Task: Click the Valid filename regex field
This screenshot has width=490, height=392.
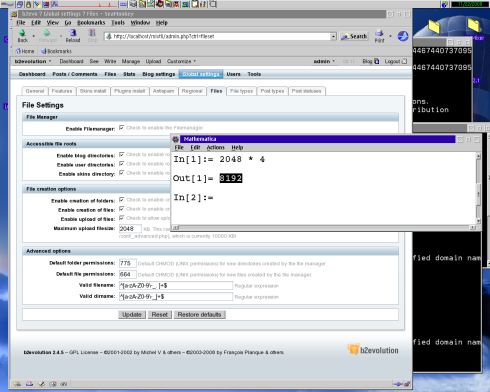Action: [x=176, y=286]
